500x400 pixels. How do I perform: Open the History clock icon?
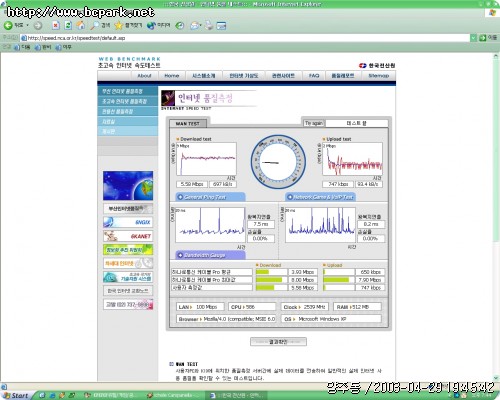[x=180, y=25]
